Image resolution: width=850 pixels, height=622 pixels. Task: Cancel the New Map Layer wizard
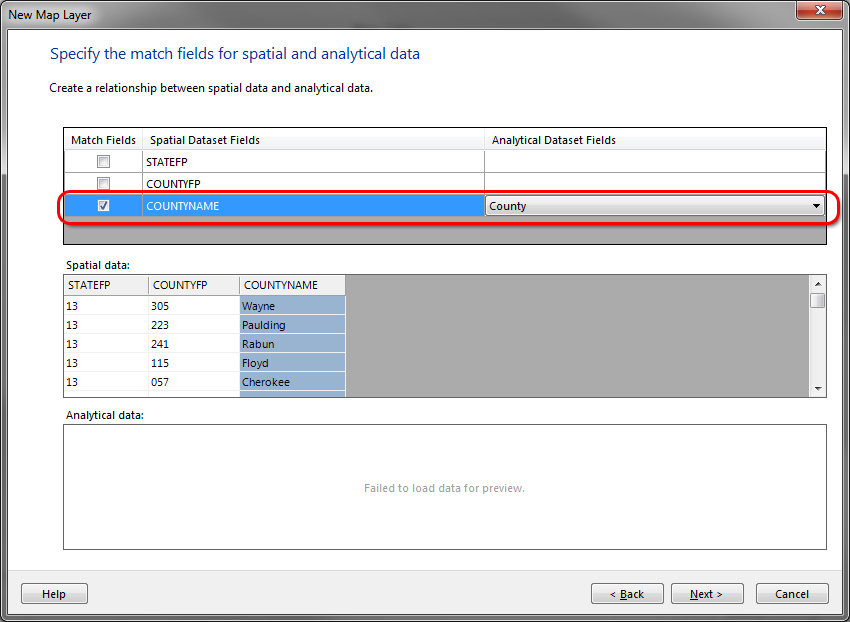coord(792,594)
